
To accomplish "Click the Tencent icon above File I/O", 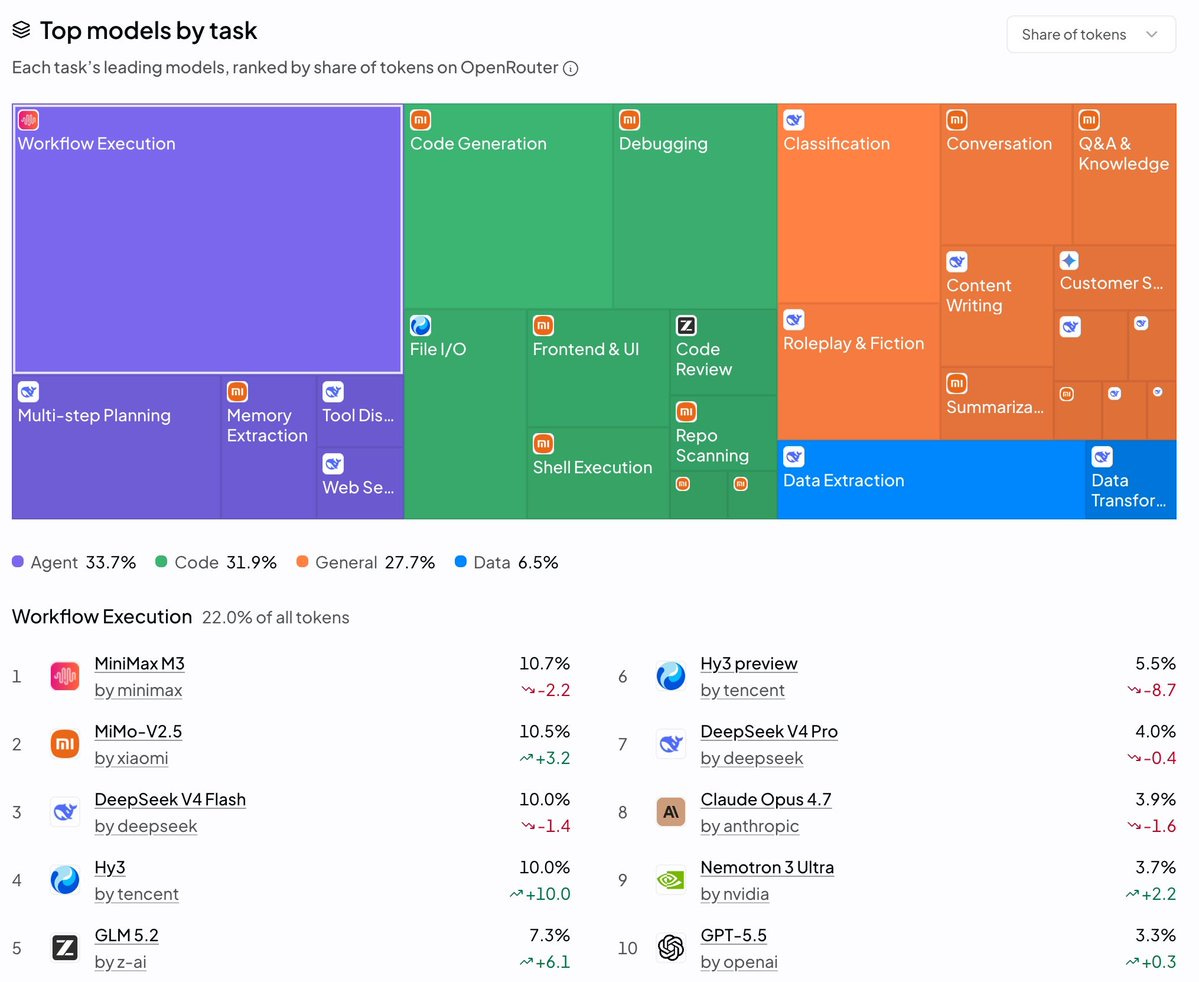I will [421, 325].
